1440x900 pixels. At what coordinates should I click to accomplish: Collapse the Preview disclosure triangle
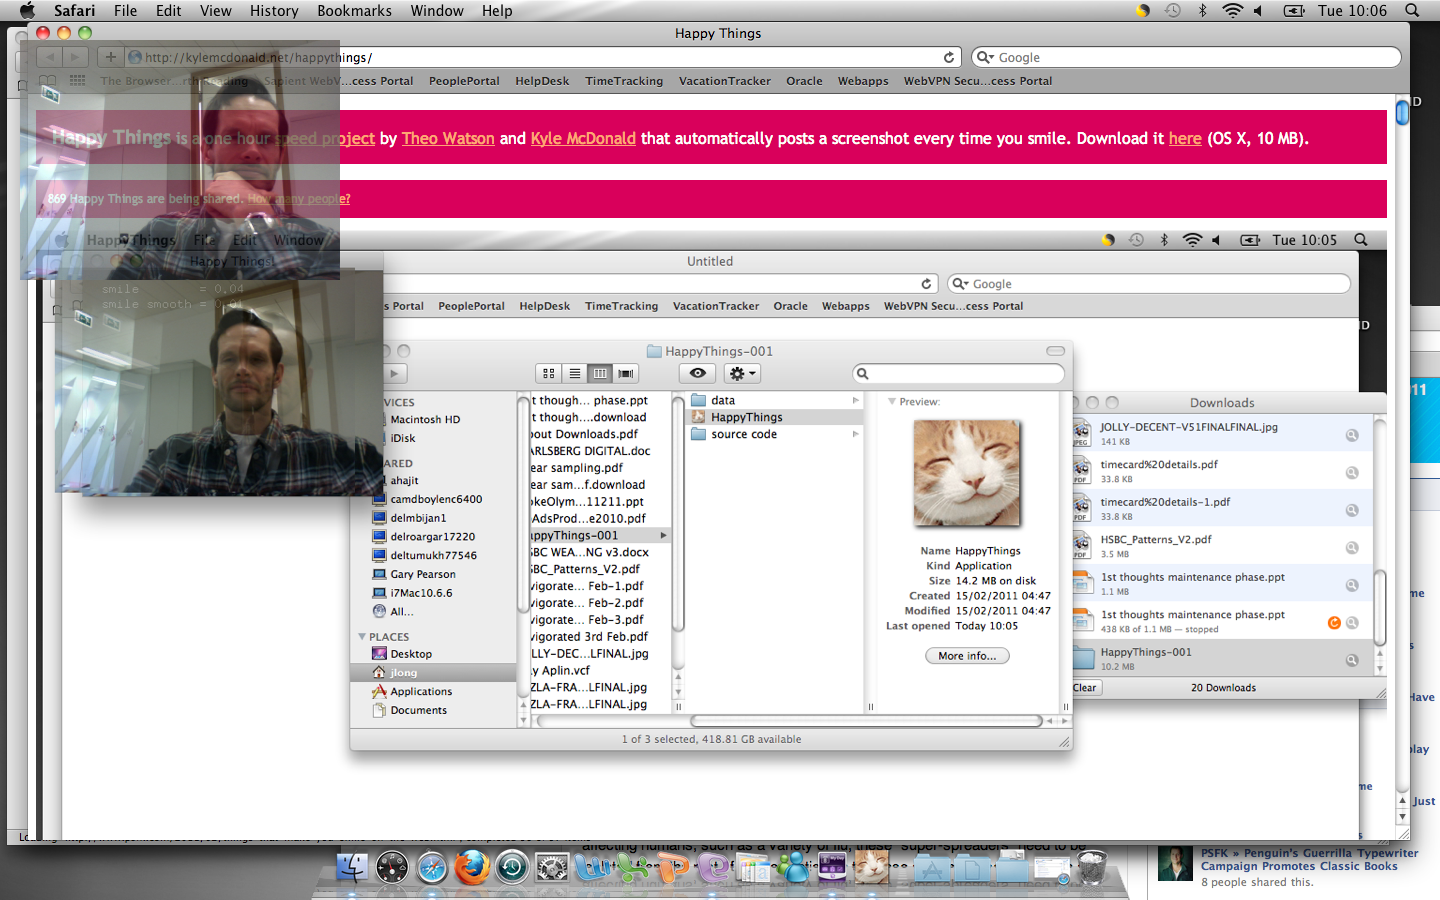pyautogui.click(x=891, y=402)
